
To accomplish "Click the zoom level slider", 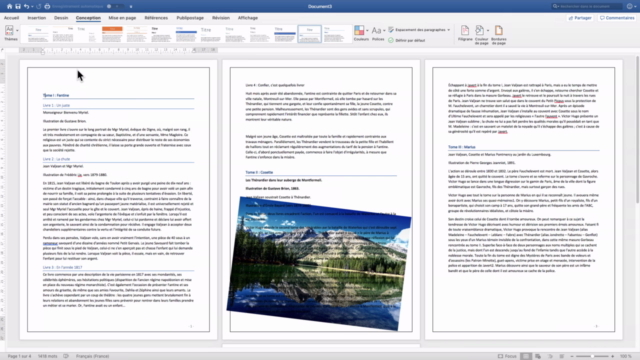I will (592, 356).
